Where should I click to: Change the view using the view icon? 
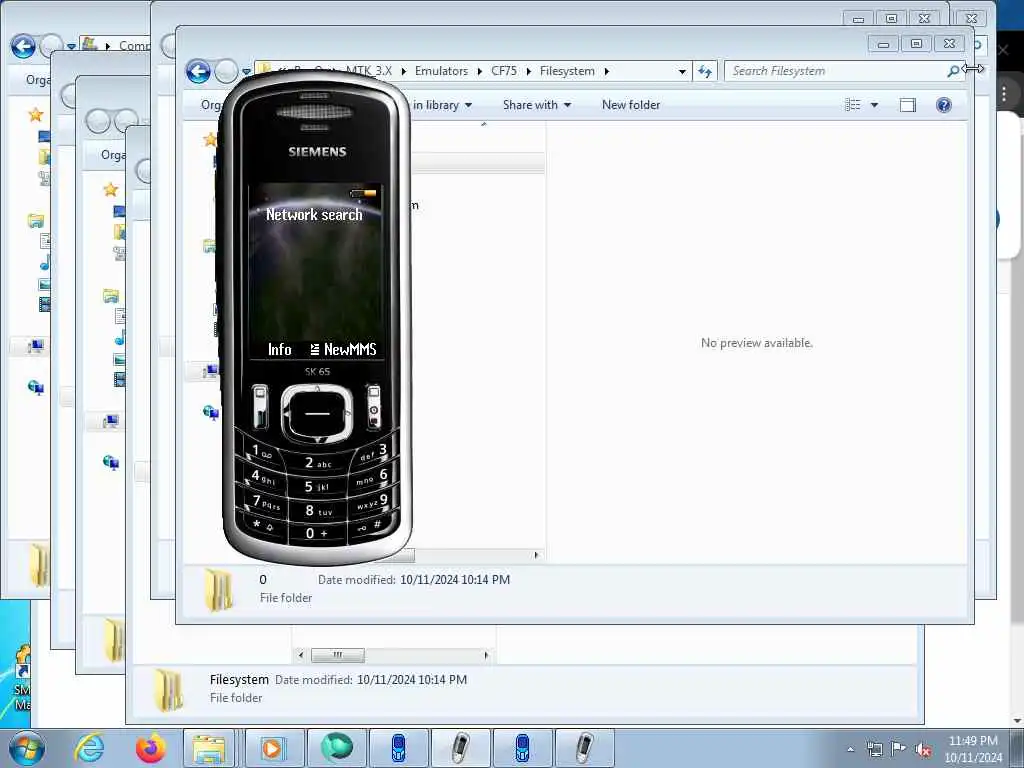click(852, 104)
